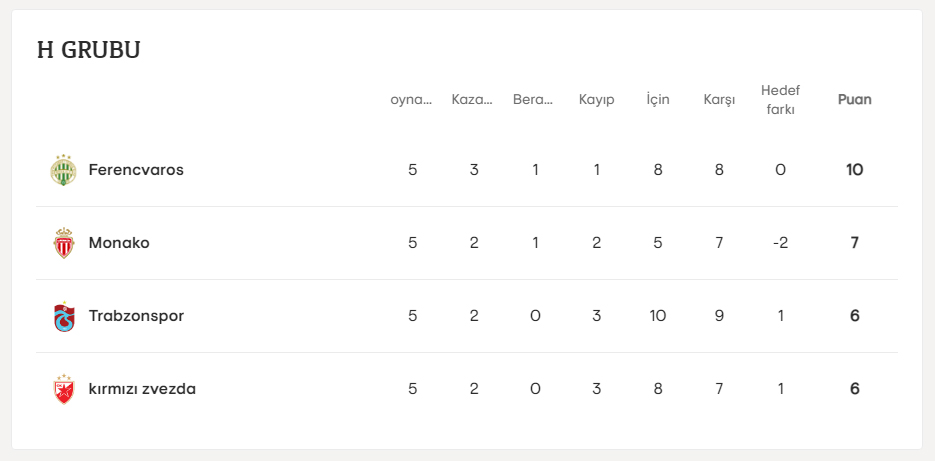Click the Karşı column header
Screen dimensions: 935x461
point(719,100)
